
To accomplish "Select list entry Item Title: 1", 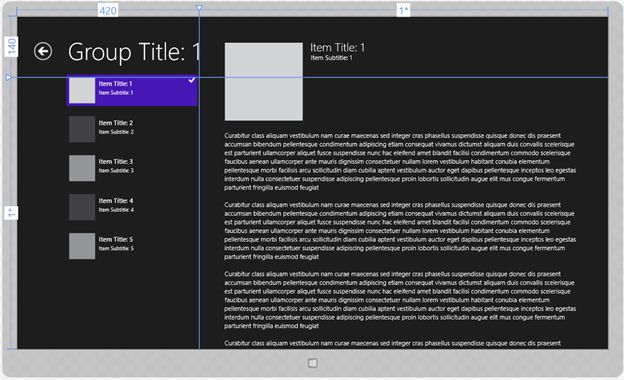I will point(132,90).
